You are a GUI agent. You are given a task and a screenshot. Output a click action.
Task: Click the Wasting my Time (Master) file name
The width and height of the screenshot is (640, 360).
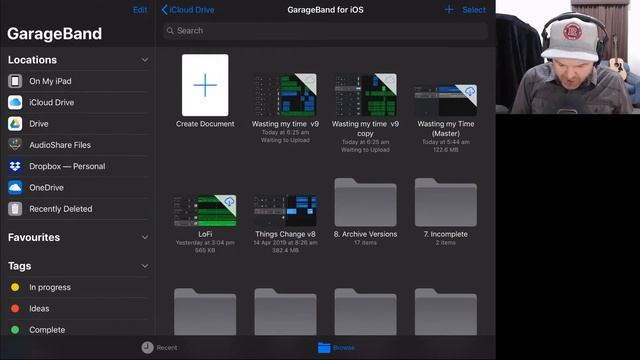click(x=446, y=129)
